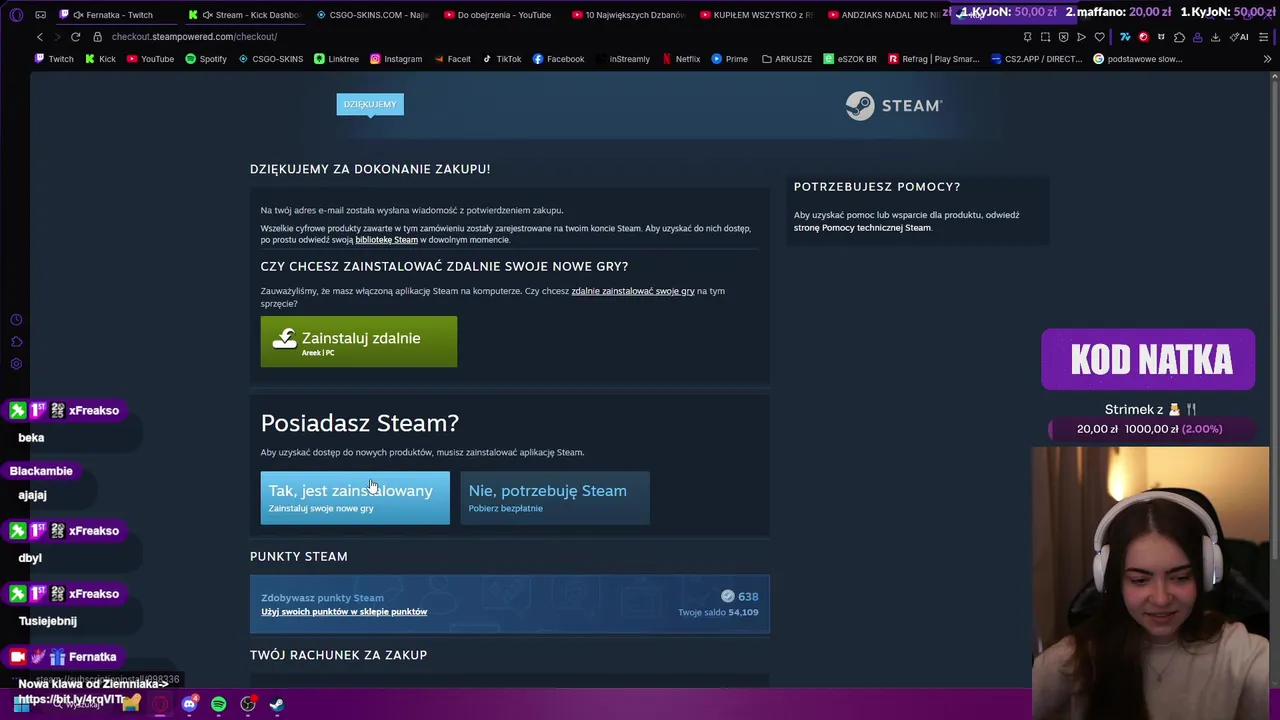
Task: Open Netflix bookmark
Action: point(681,59)
